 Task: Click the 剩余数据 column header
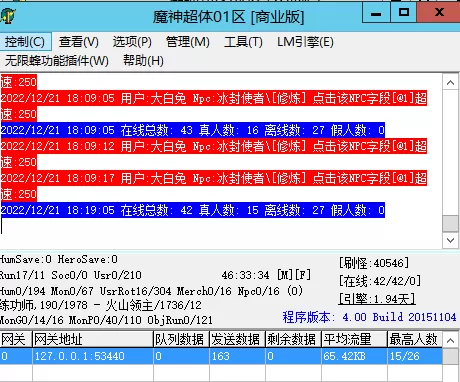293,340
